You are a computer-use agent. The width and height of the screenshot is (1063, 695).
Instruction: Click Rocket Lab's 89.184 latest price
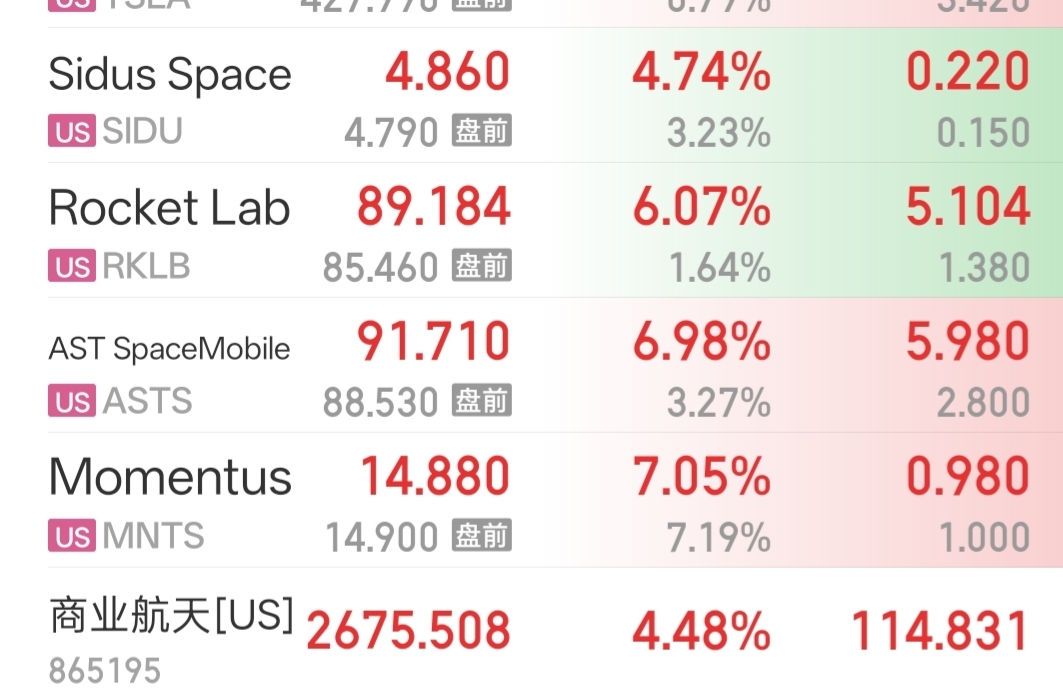[434, 207]
